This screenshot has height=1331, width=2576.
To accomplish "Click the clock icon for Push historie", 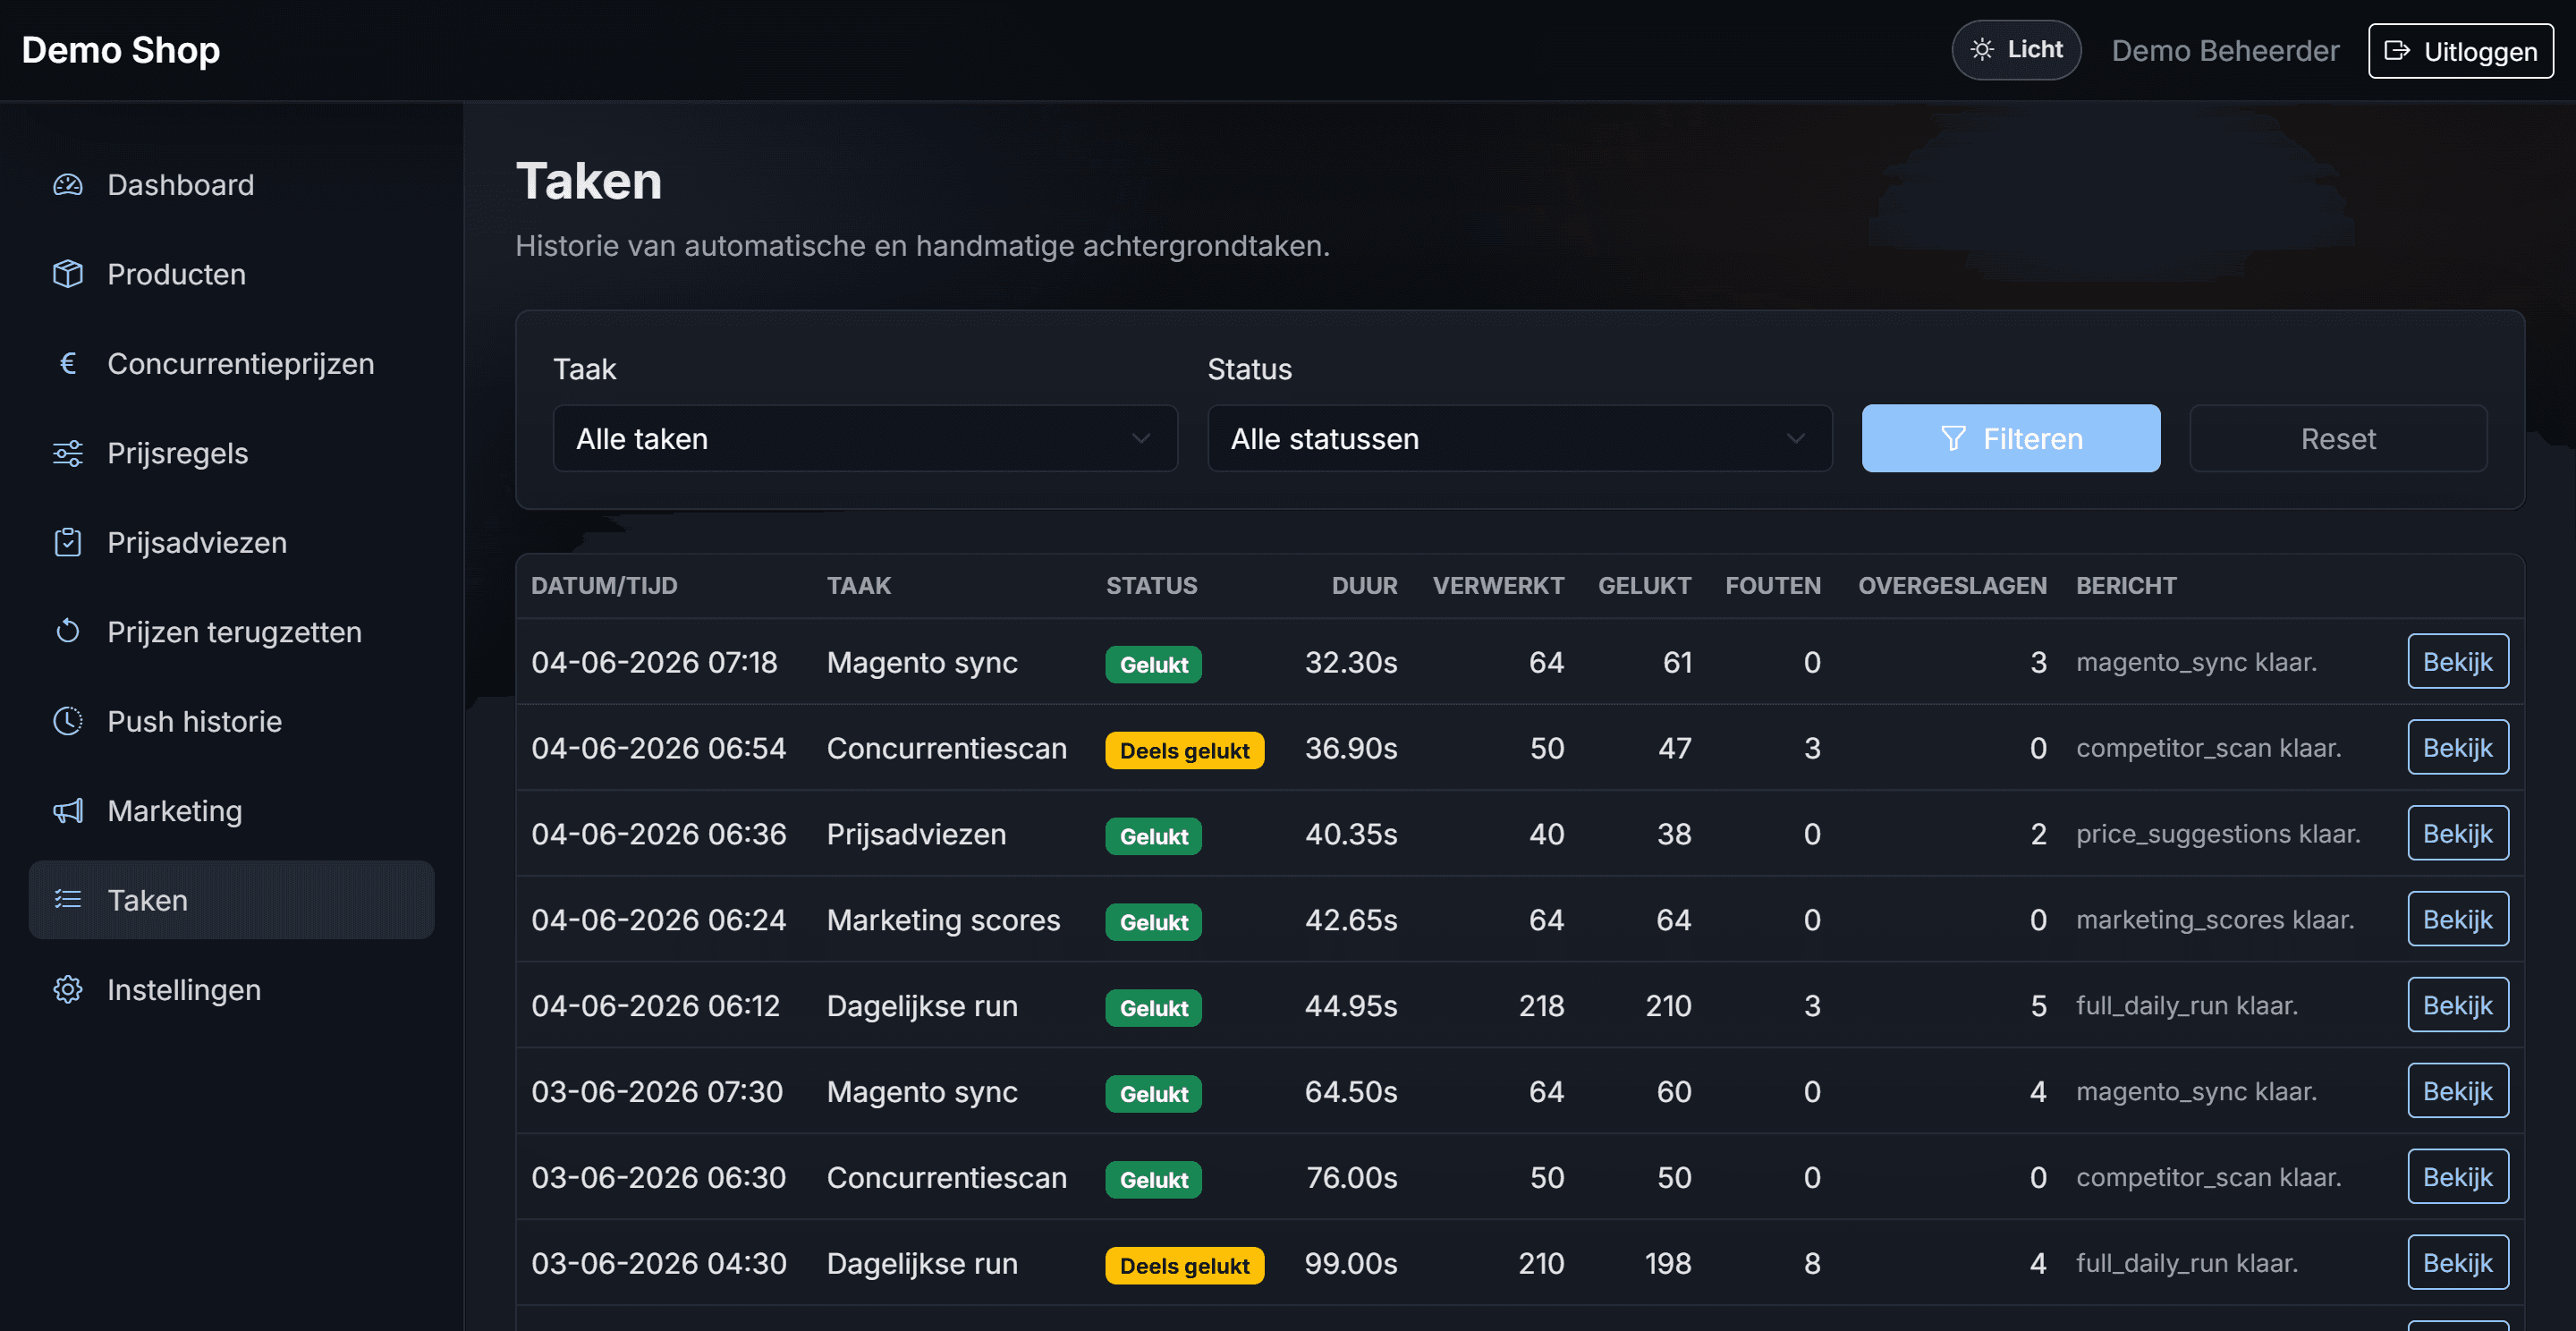I will [x=68, y=721].
